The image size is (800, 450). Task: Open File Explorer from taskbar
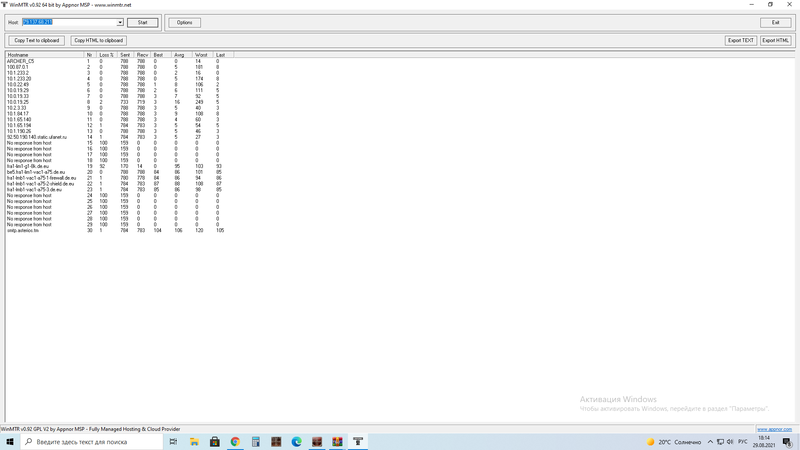coord(194,442)
